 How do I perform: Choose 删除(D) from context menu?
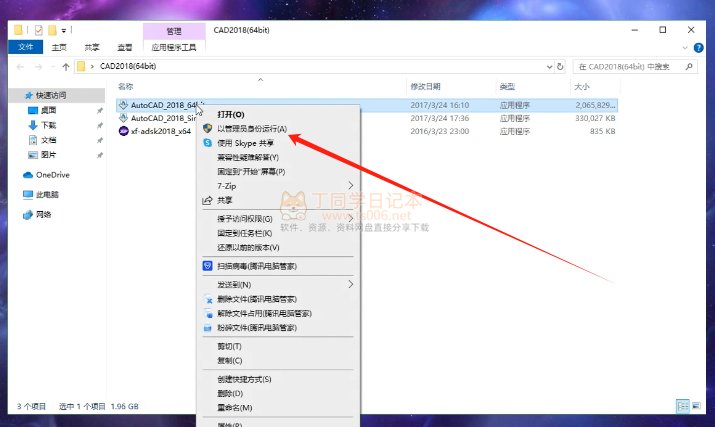click(230, 393)
